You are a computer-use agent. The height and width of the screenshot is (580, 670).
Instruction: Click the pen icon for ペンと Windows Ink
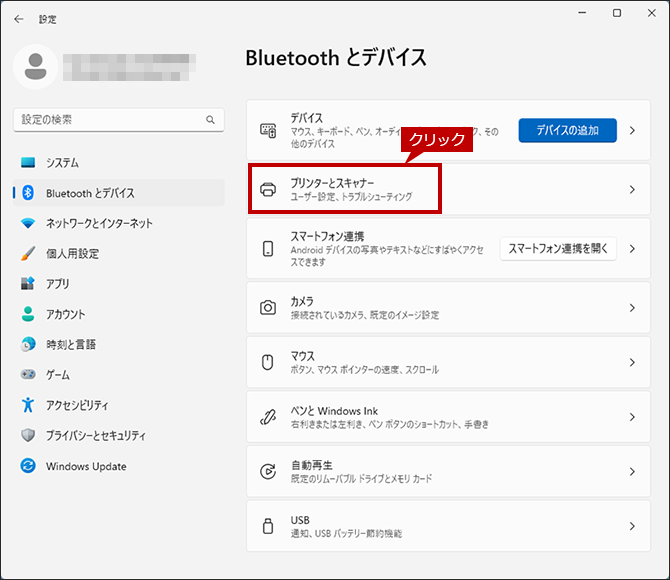click(268, 417)
